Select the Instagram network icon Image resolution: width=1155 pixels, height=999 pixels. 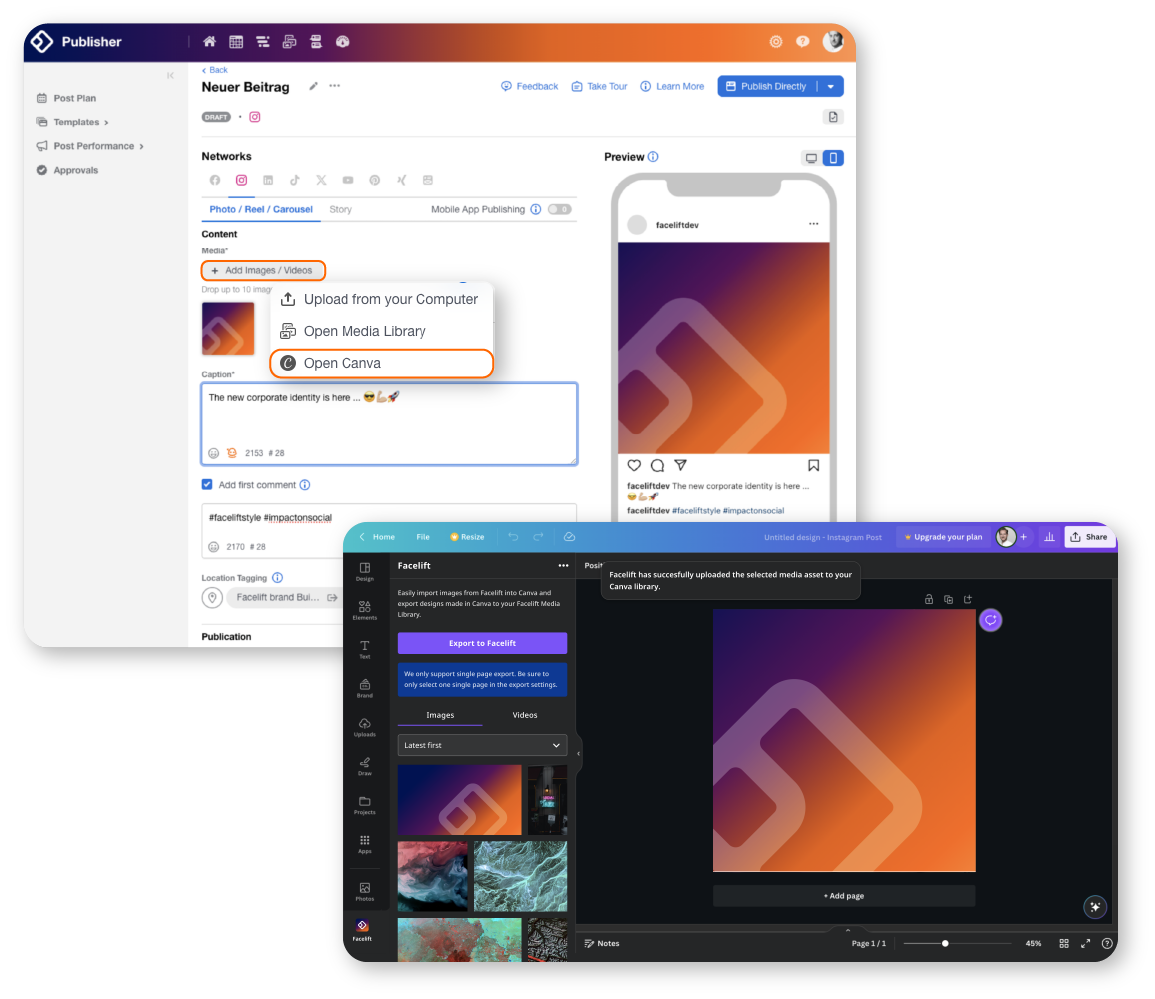241,180
